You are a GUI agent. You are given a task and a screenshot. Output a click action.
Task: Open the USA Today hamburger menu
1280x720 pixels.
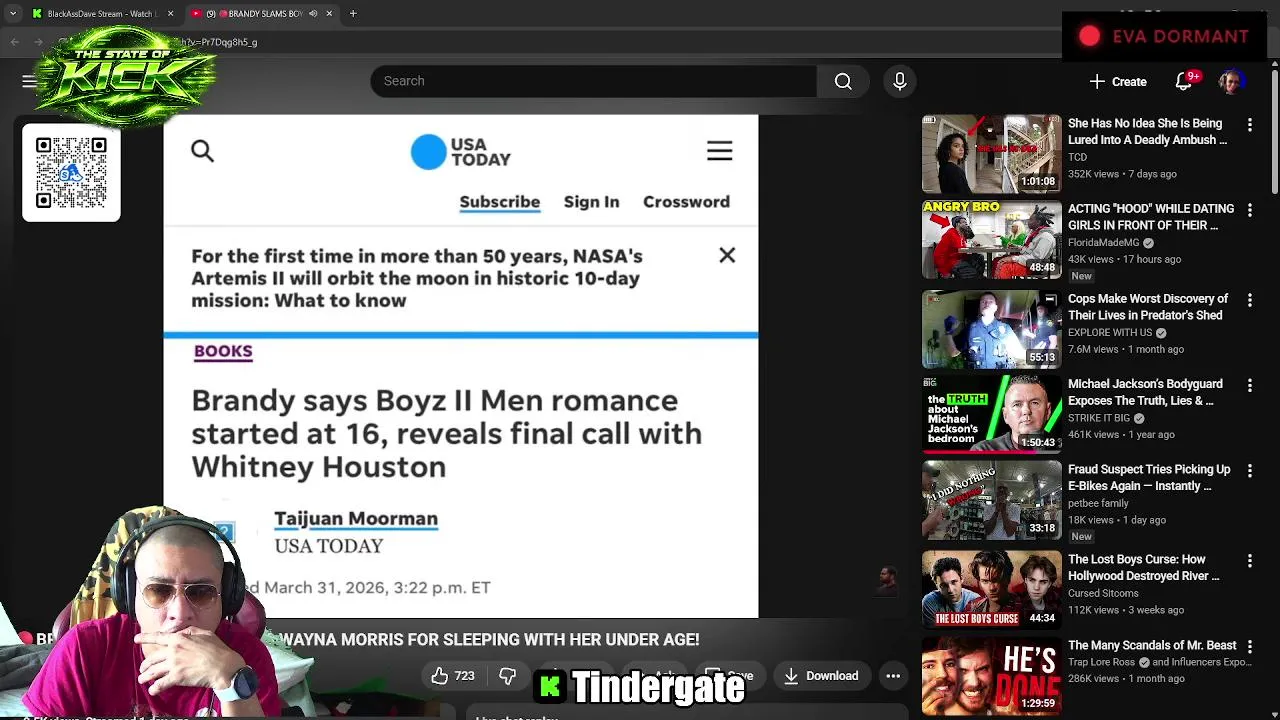click(720, 151)
